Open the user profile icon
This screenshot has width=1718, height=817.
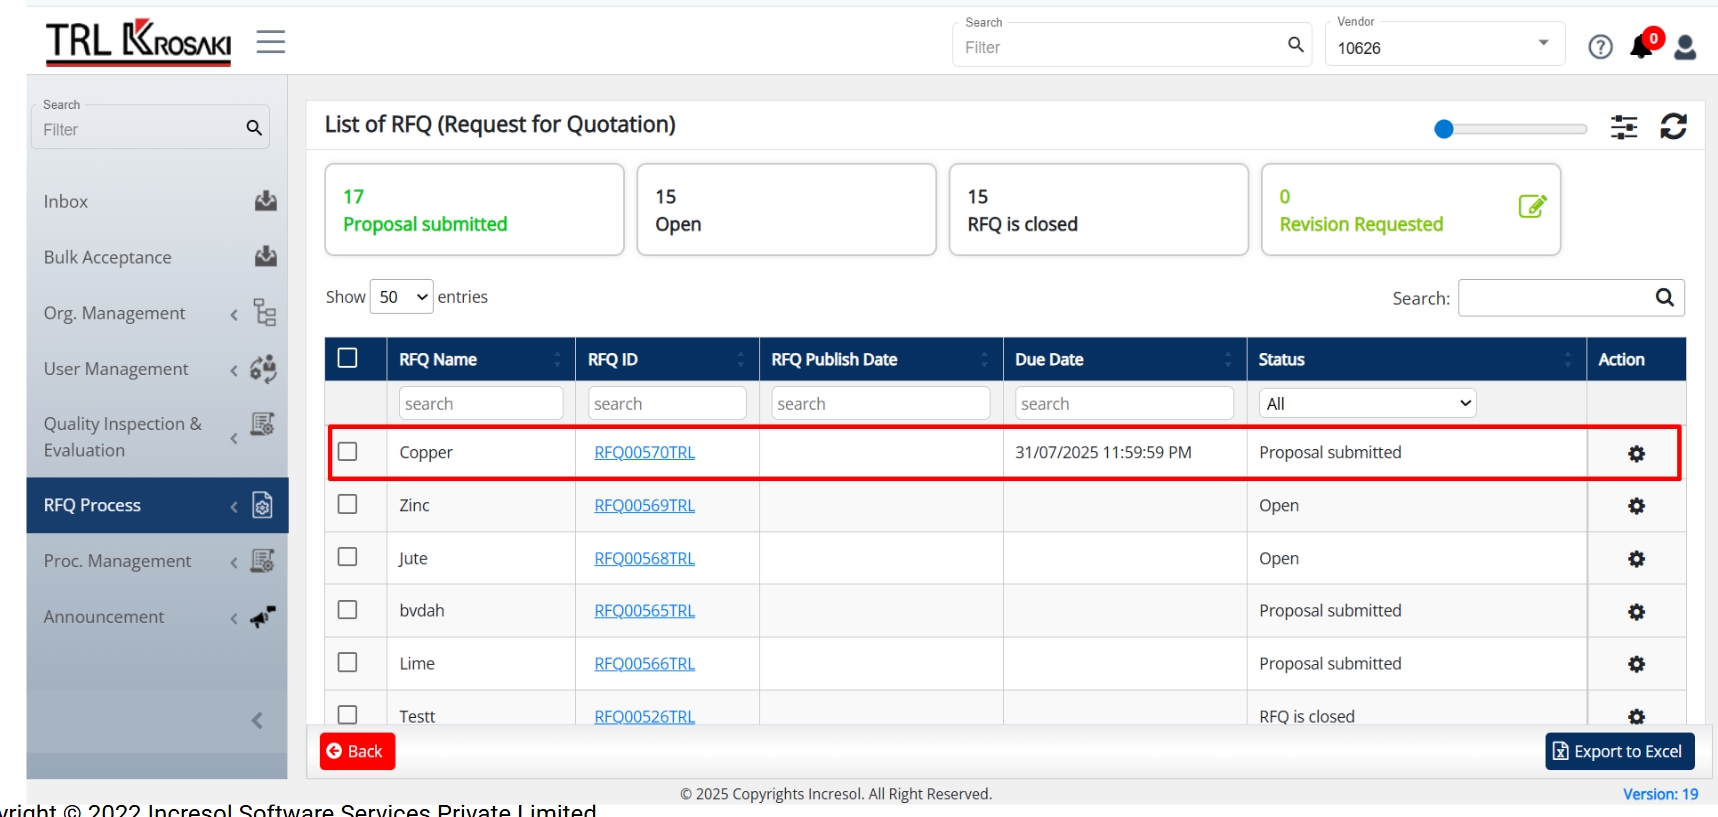point(1685,47)
